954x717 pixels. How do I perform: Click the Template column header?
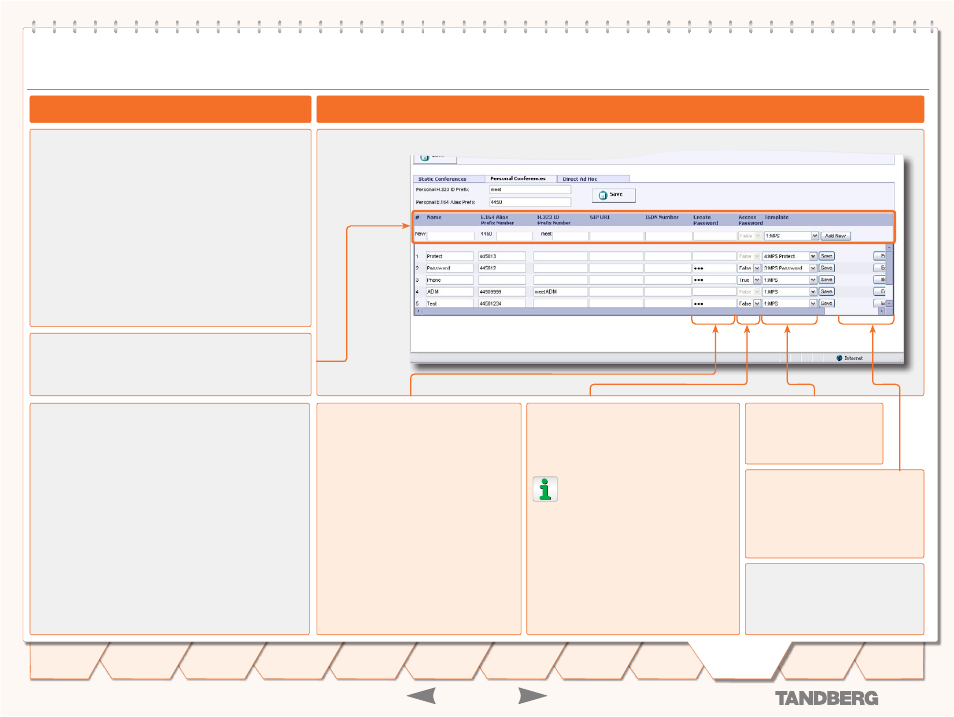[x=776, y=217]
